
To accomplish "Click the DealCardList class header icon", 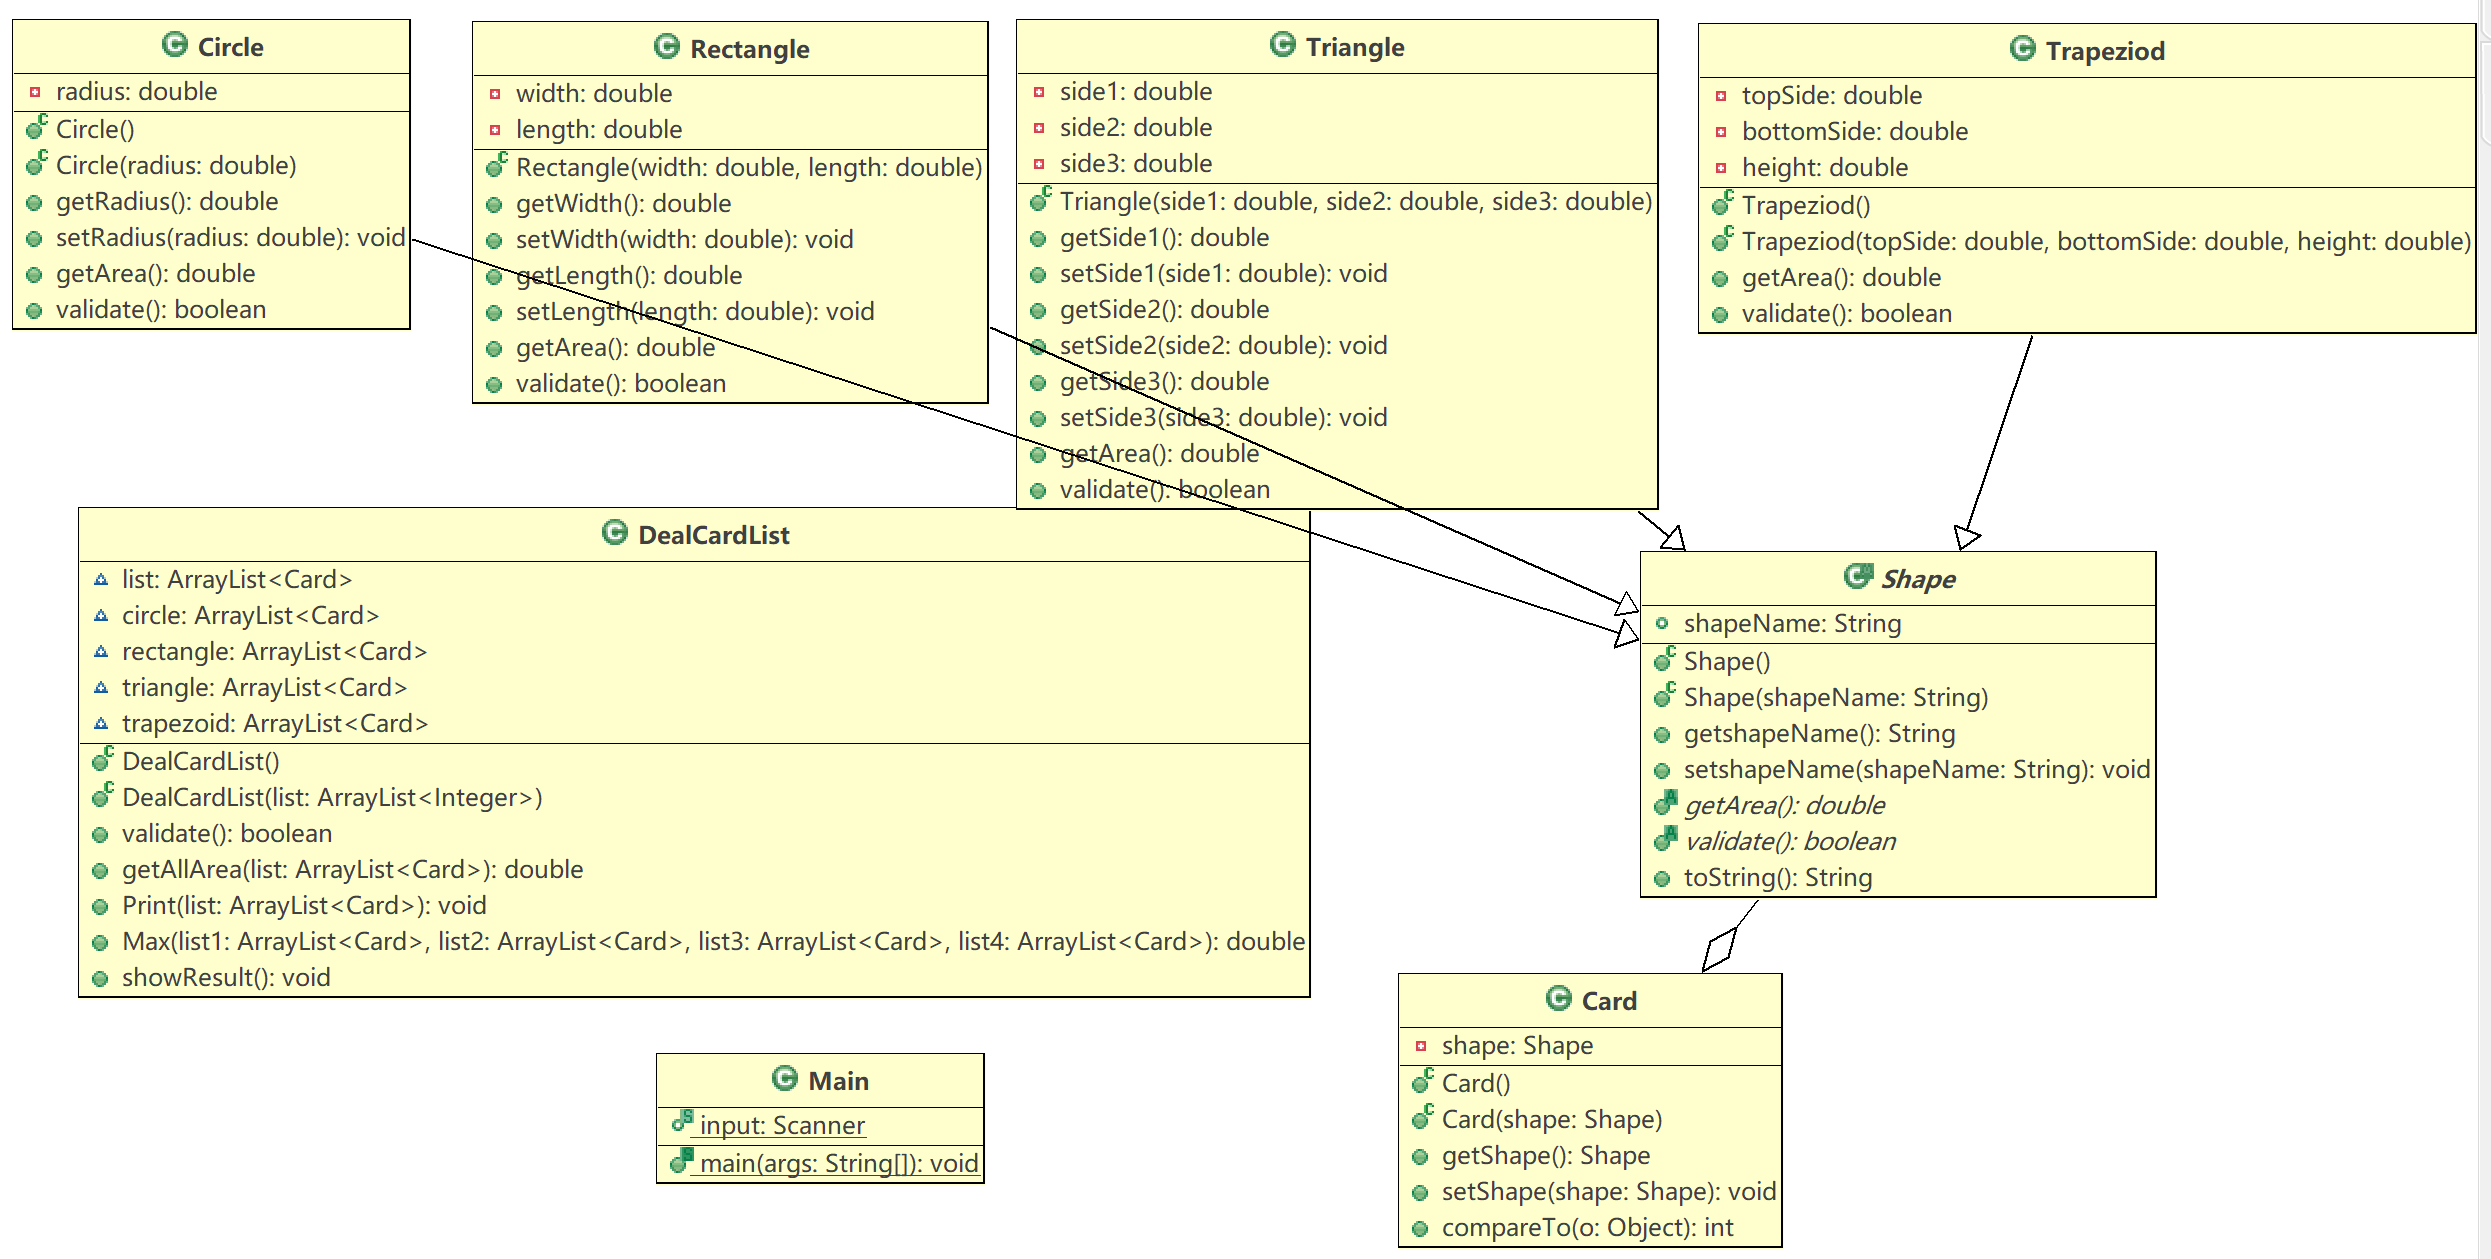I will coord(615,533).
